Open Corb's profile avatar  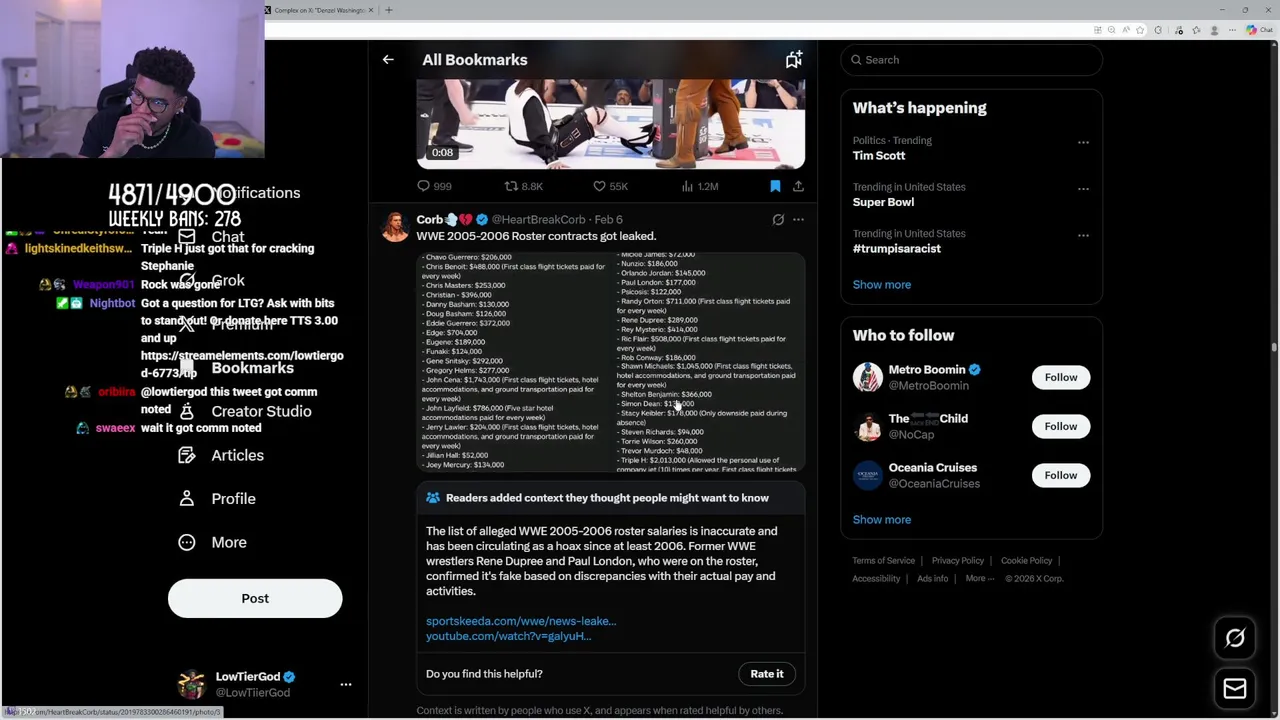[x=395, y=227]
